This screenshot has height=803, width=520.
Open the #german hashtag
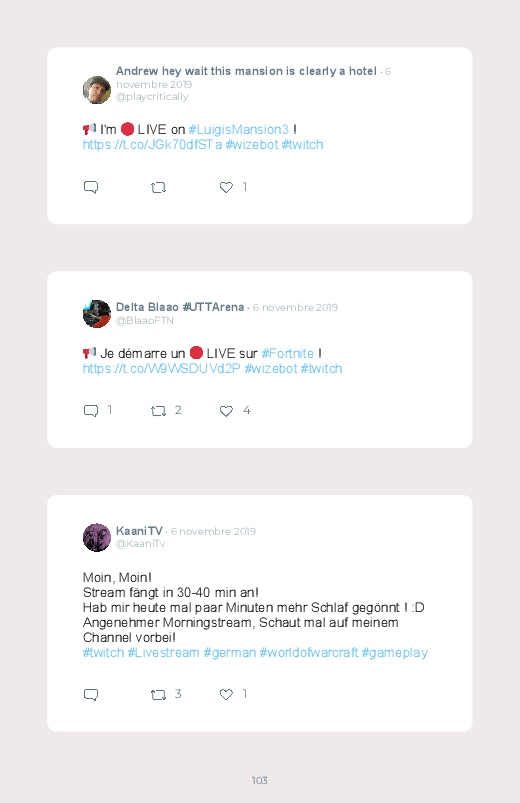[230, 653]
